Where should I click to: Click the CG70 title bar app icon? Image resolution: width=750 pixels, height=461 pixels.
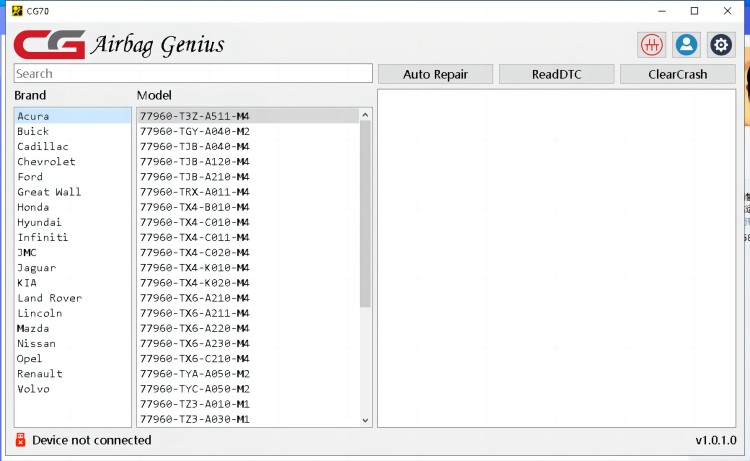pos(17,11)
